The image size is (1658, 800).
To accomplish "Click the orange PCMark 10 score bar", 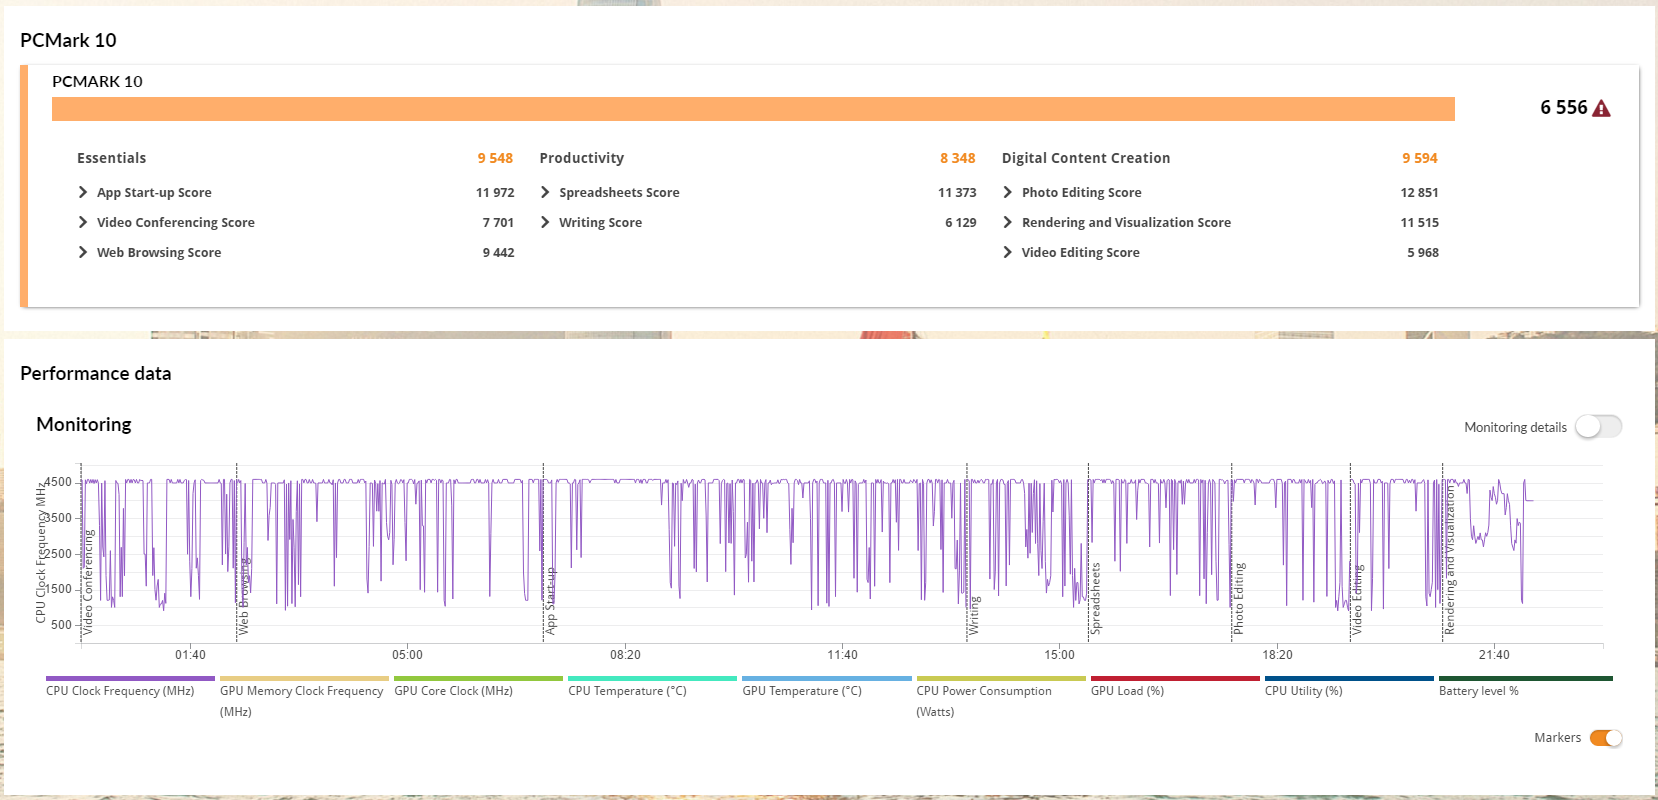I will (x=753, y=109).
